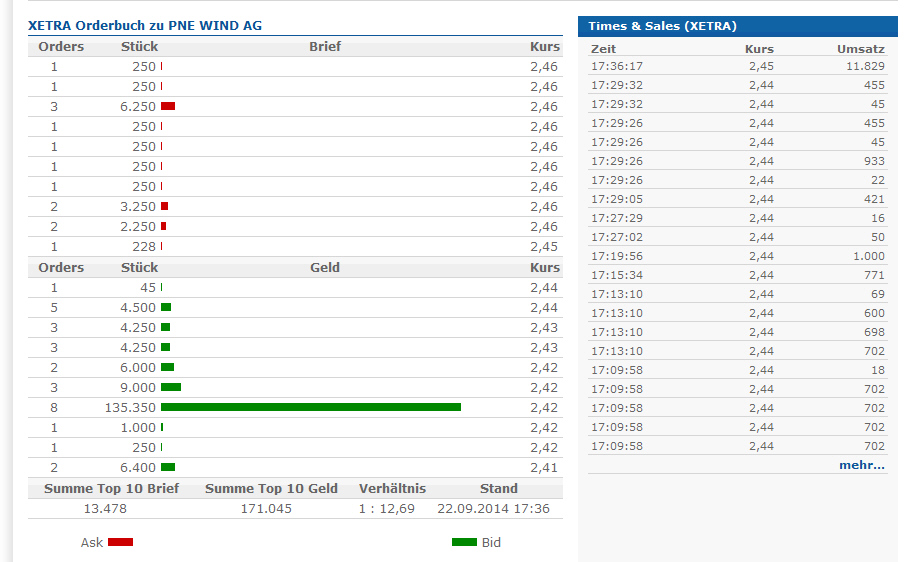The width and height of the screenshot is (907, 562).
Task: Click the red bar next to 6.250 Stück
Action: (x=168, y=106)
